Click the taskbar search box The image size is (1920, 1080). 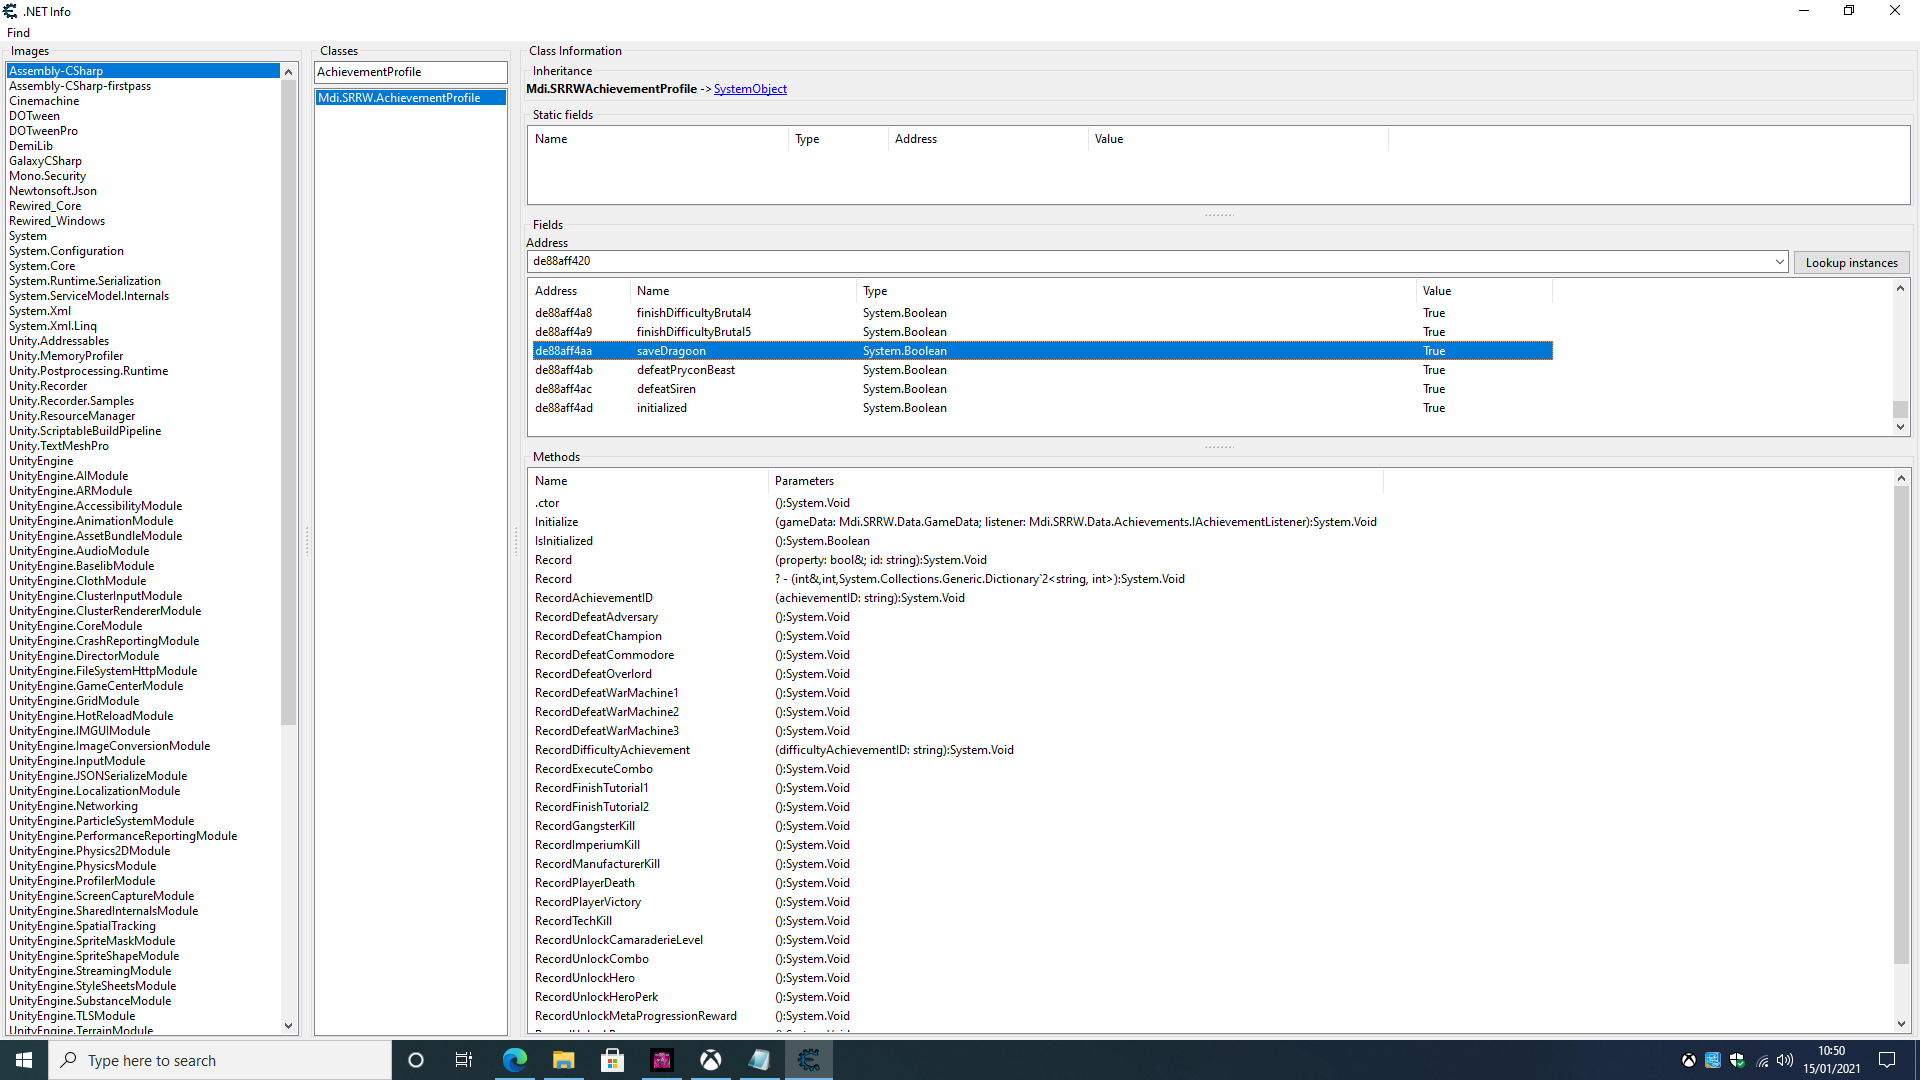click(220, 1060)
